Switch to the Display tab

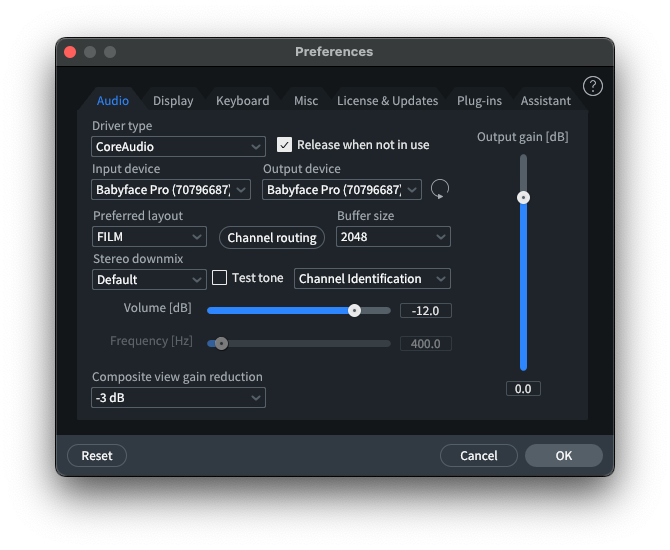[x=173, y=101]
